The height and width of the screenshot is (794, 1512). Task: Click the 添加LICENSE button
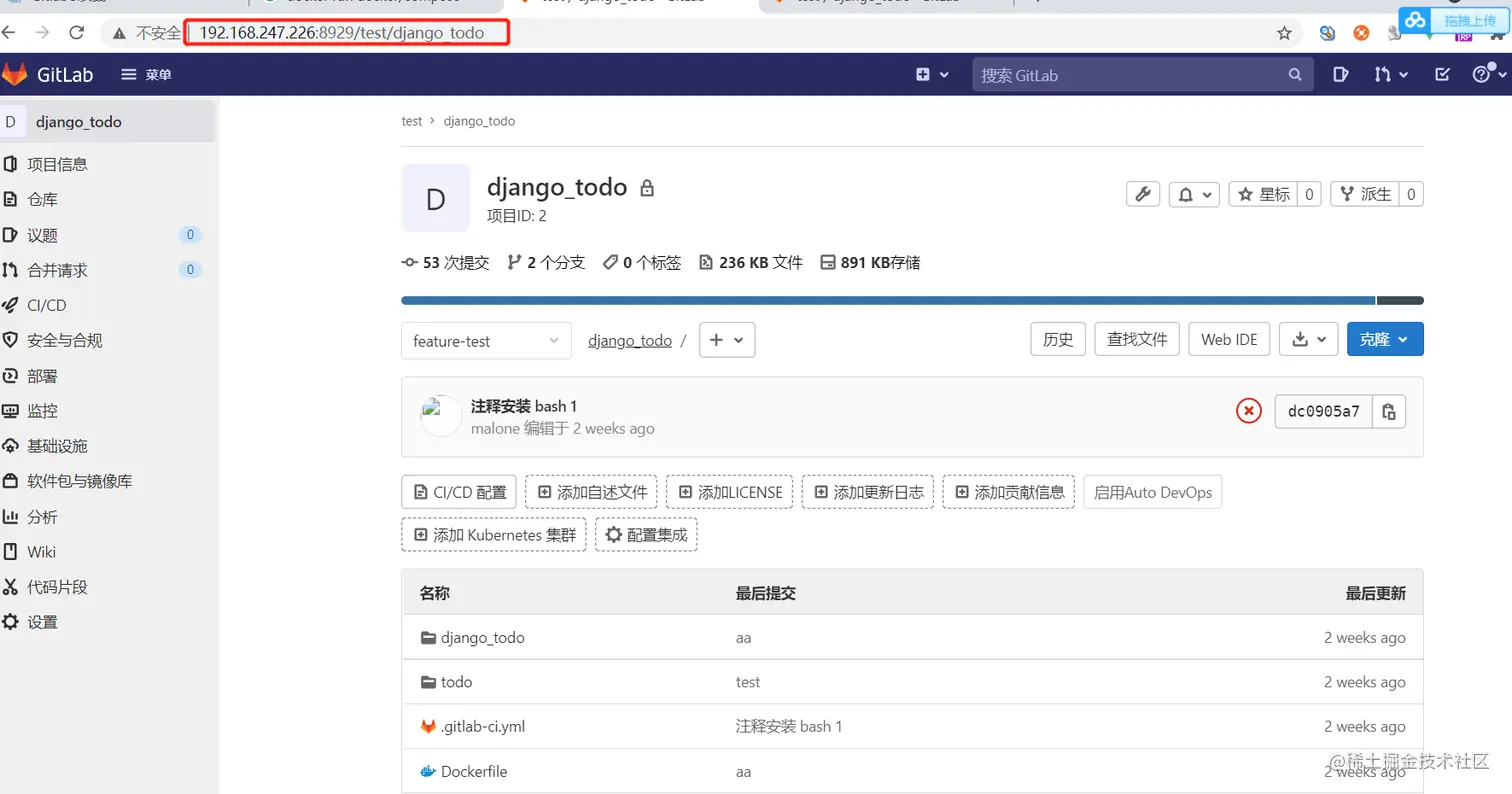pos(730,492)
